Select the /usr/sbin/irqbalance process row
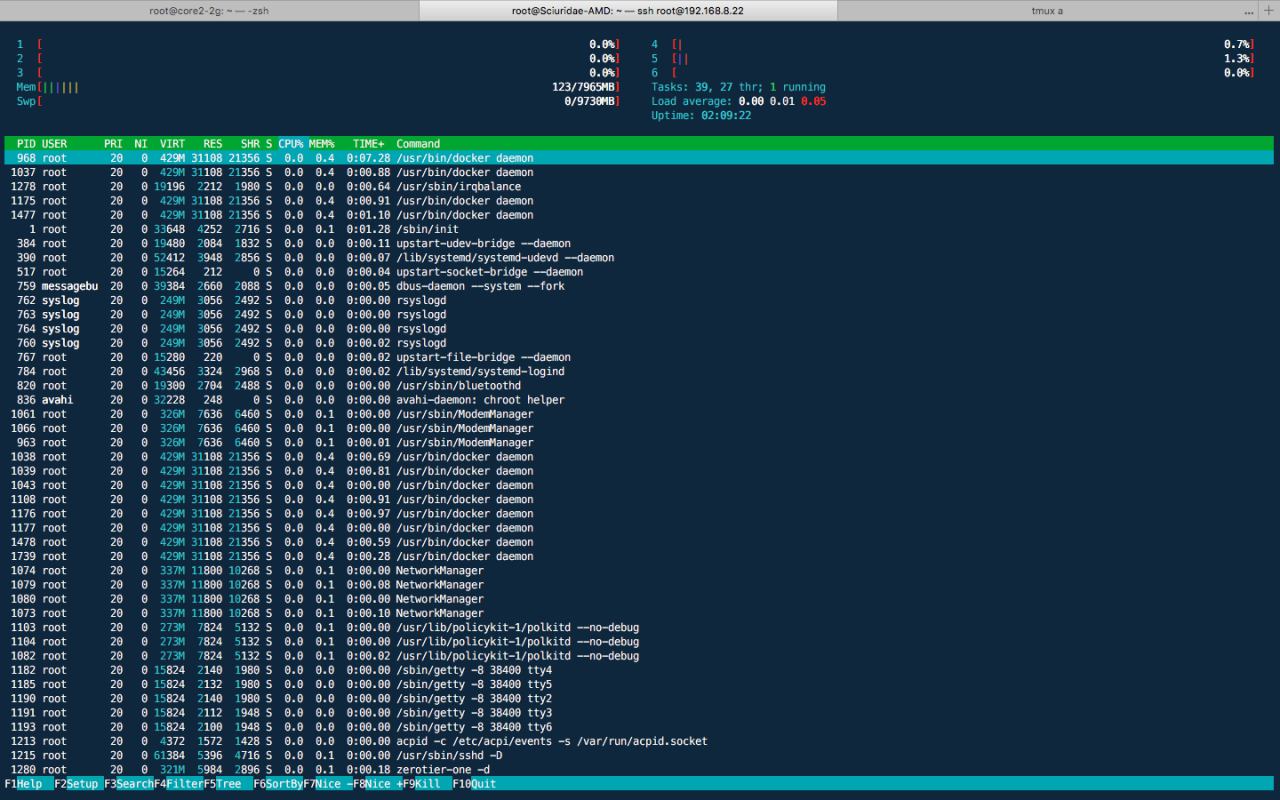1280x800 pixels. [x=640, y=187]
